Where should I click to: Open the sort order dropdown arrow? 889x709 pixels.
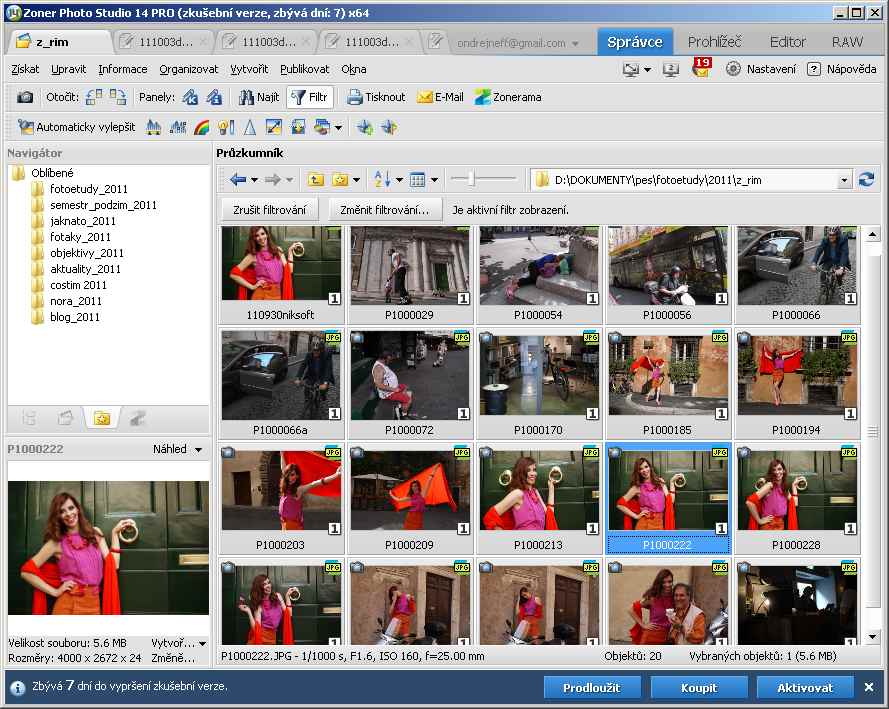[399, 180]
